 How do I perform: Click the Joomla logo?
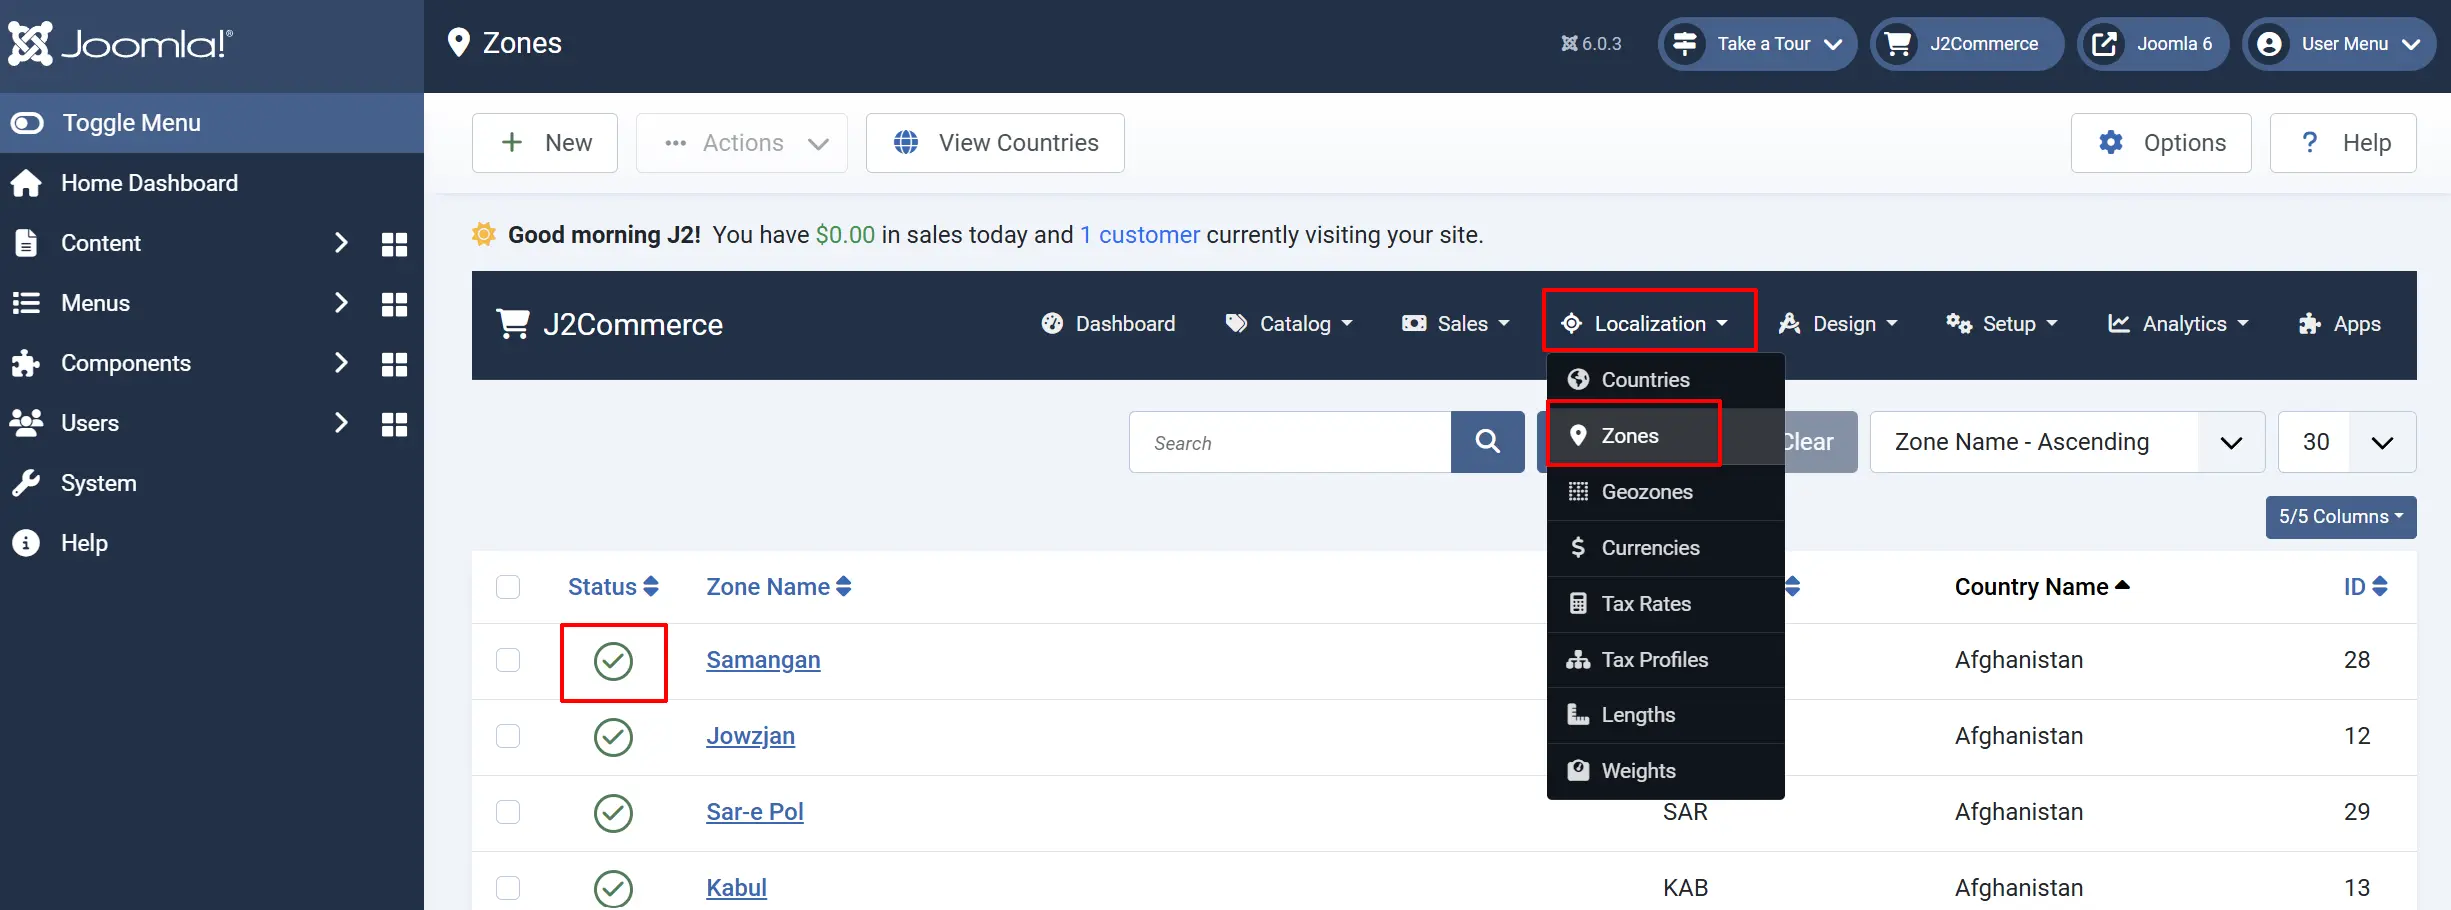[121, 44]
